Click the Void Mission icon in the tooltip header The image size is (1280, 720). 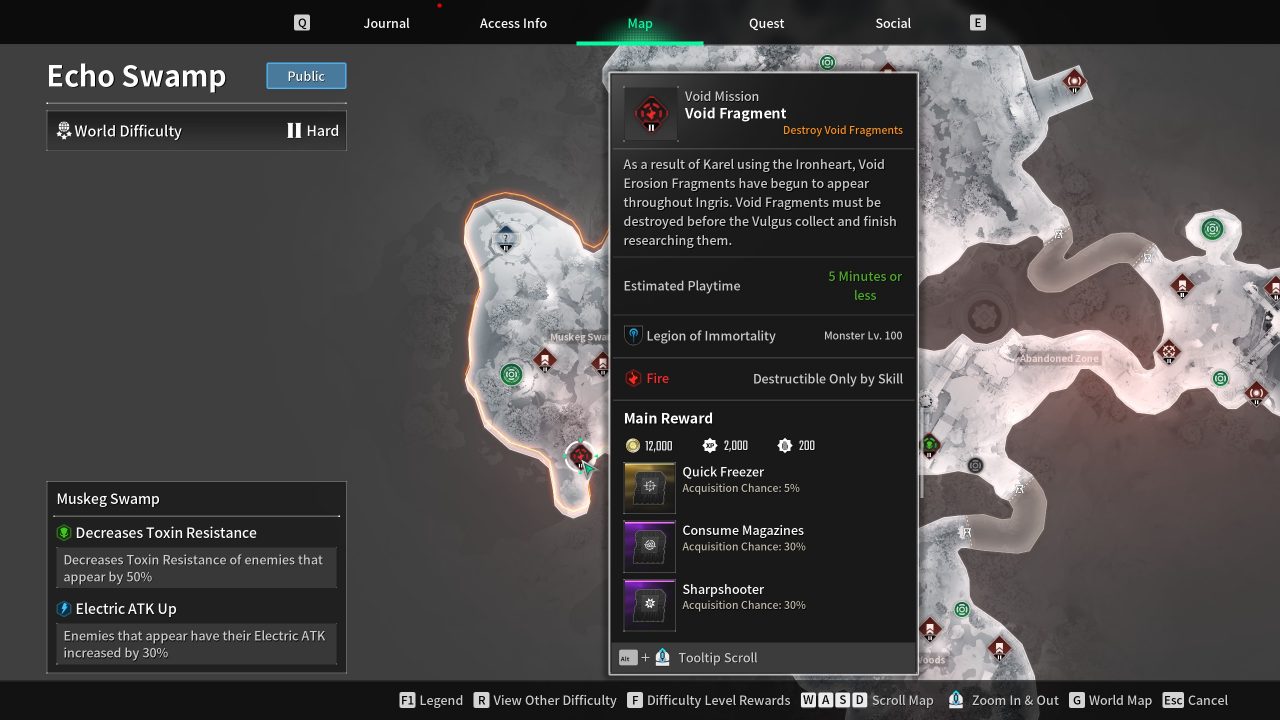pos(649,113)
